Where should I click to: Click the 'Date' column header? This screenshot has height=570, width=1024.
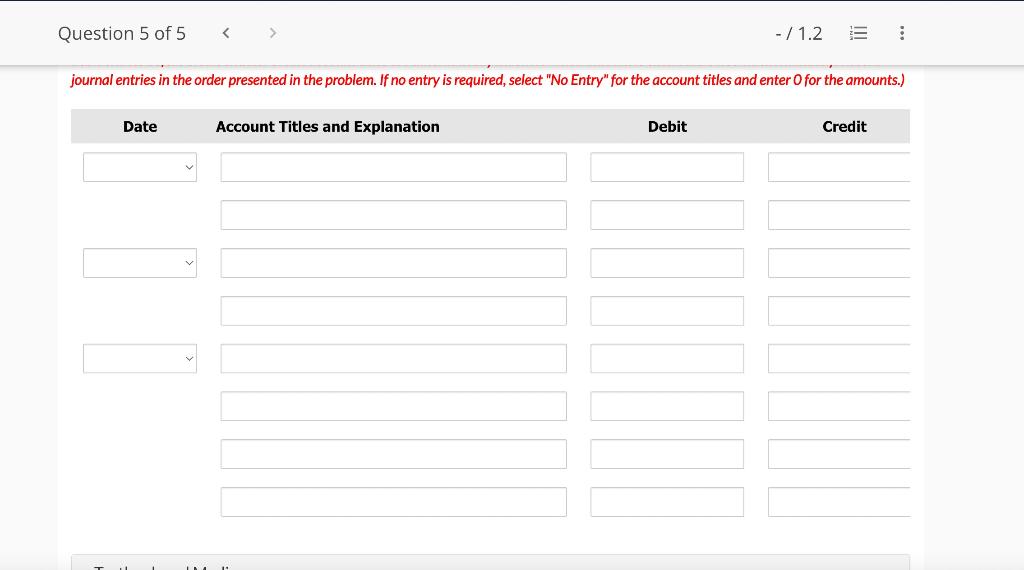[x=140, y=127]
